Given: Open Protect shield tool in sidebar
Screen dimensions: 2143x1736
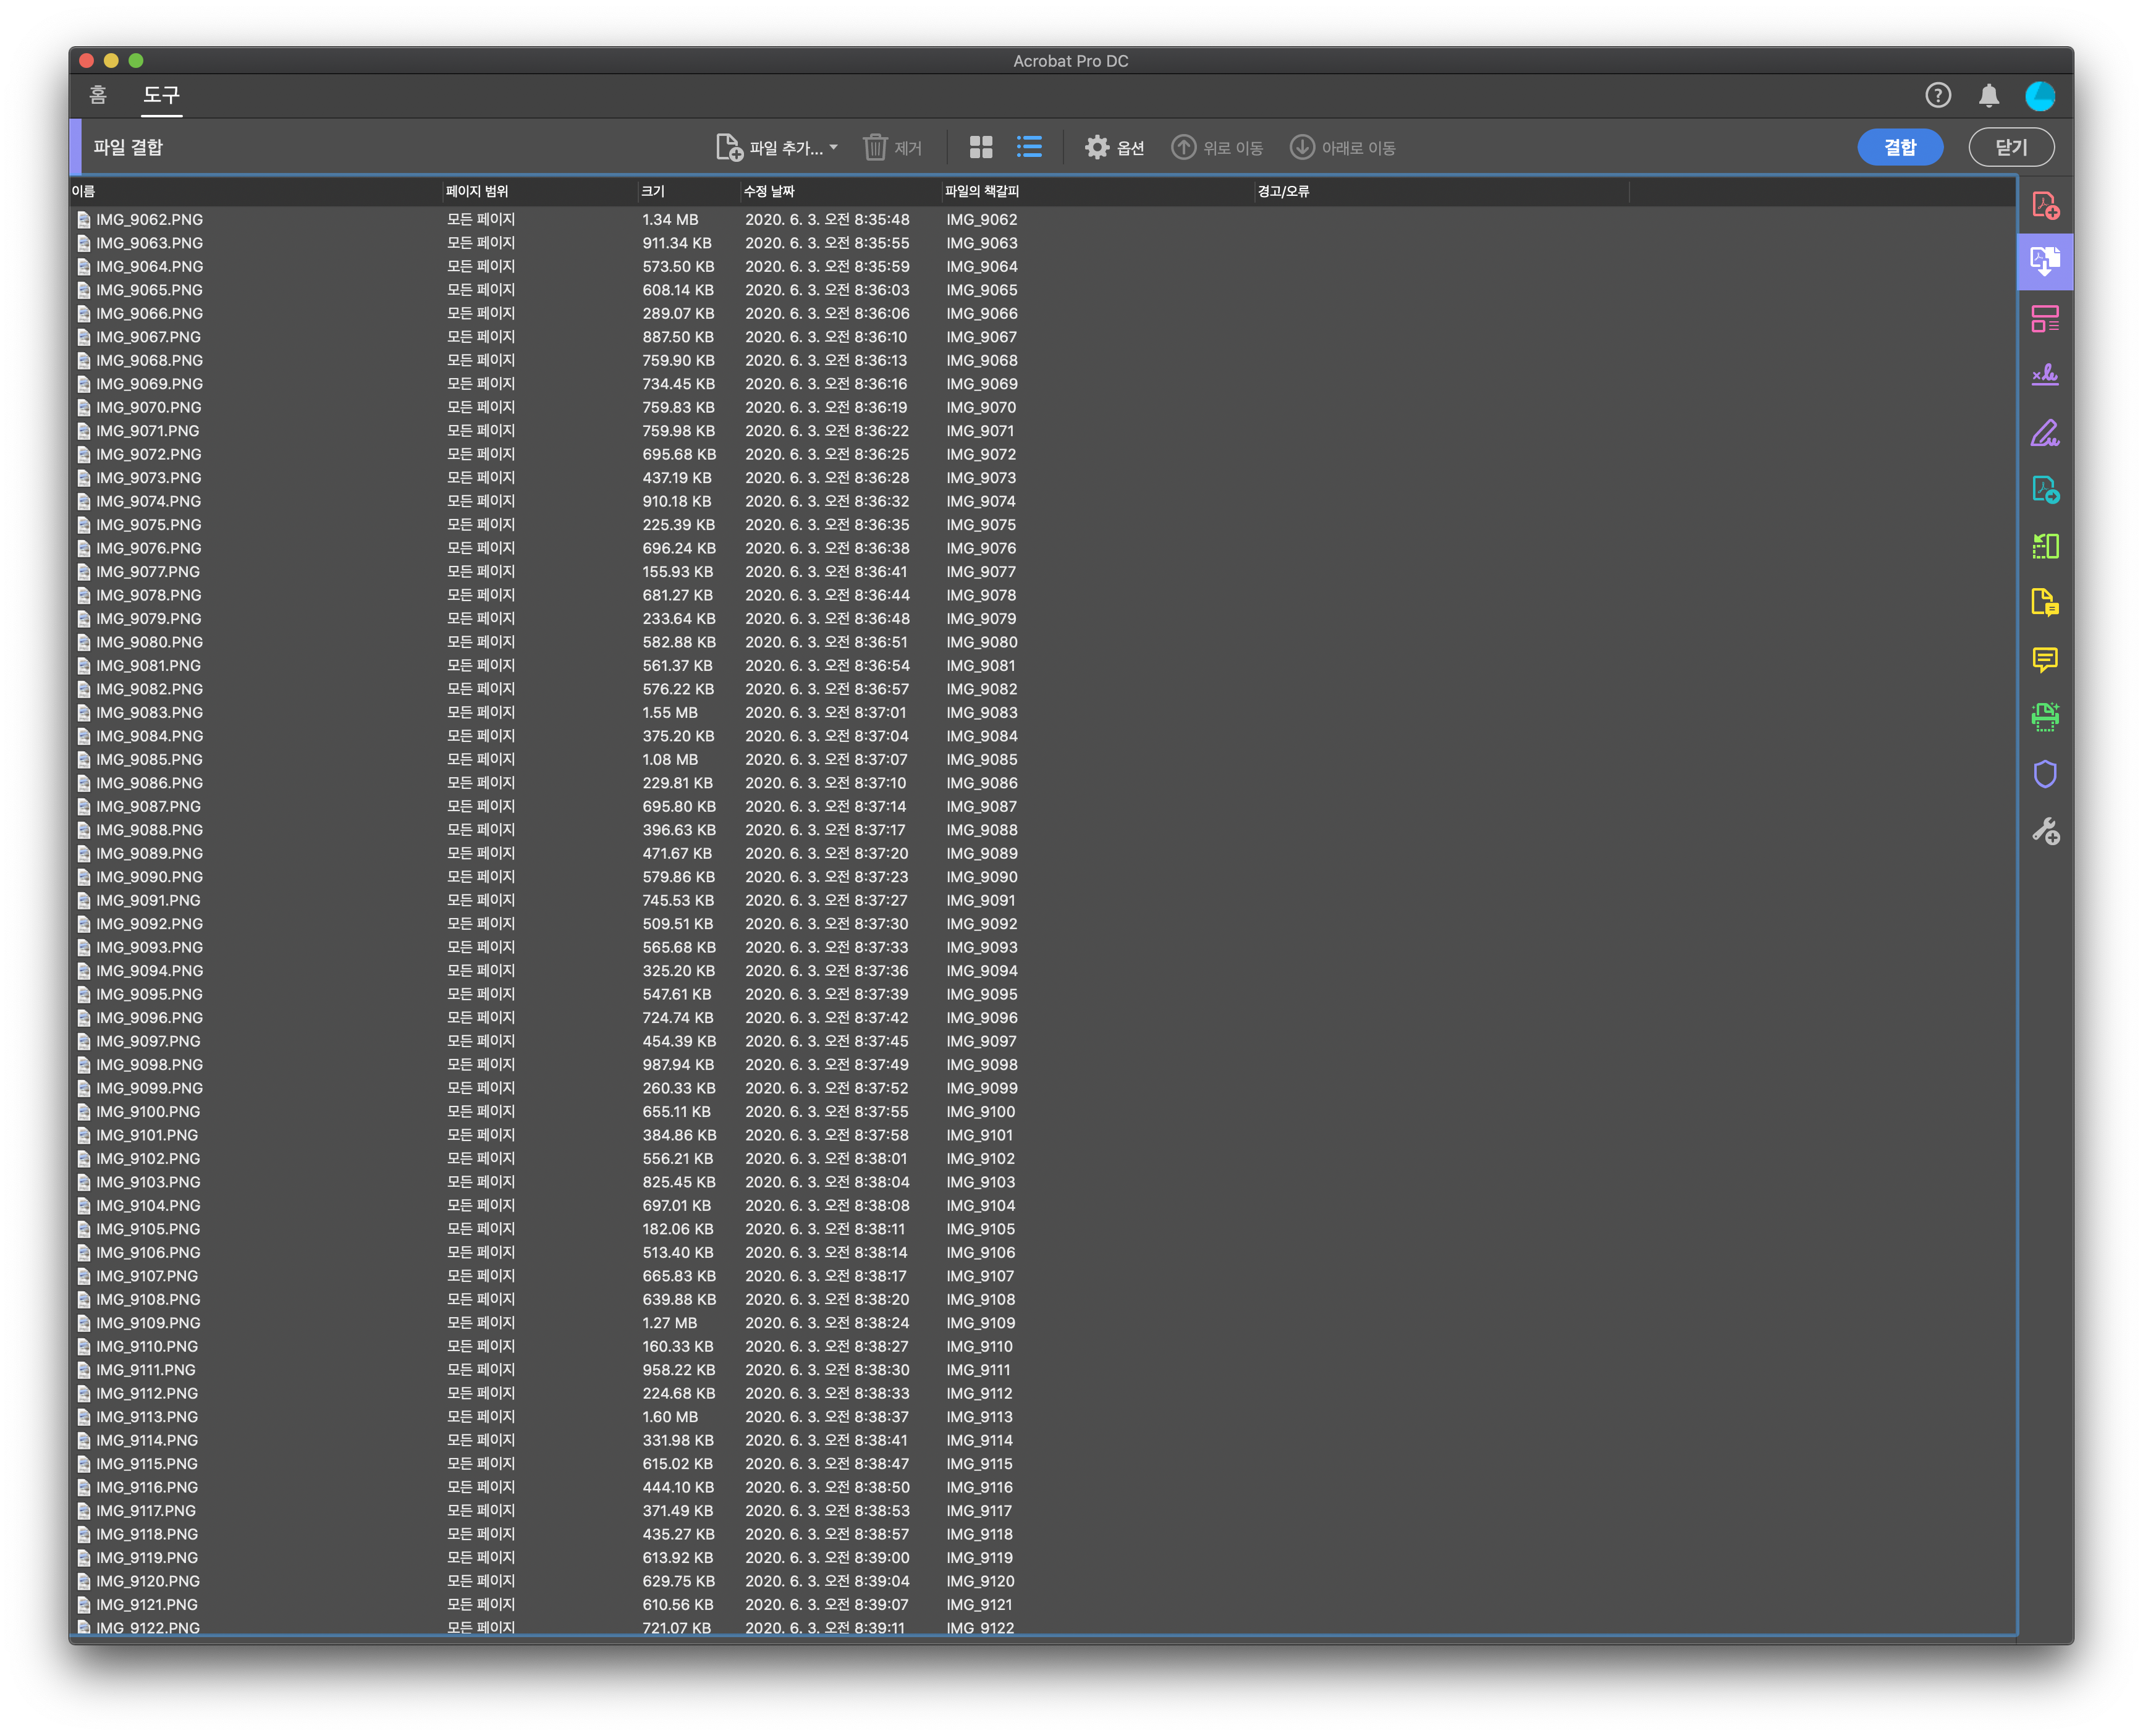Looking at the screenshot, I should pos(2044,774).
